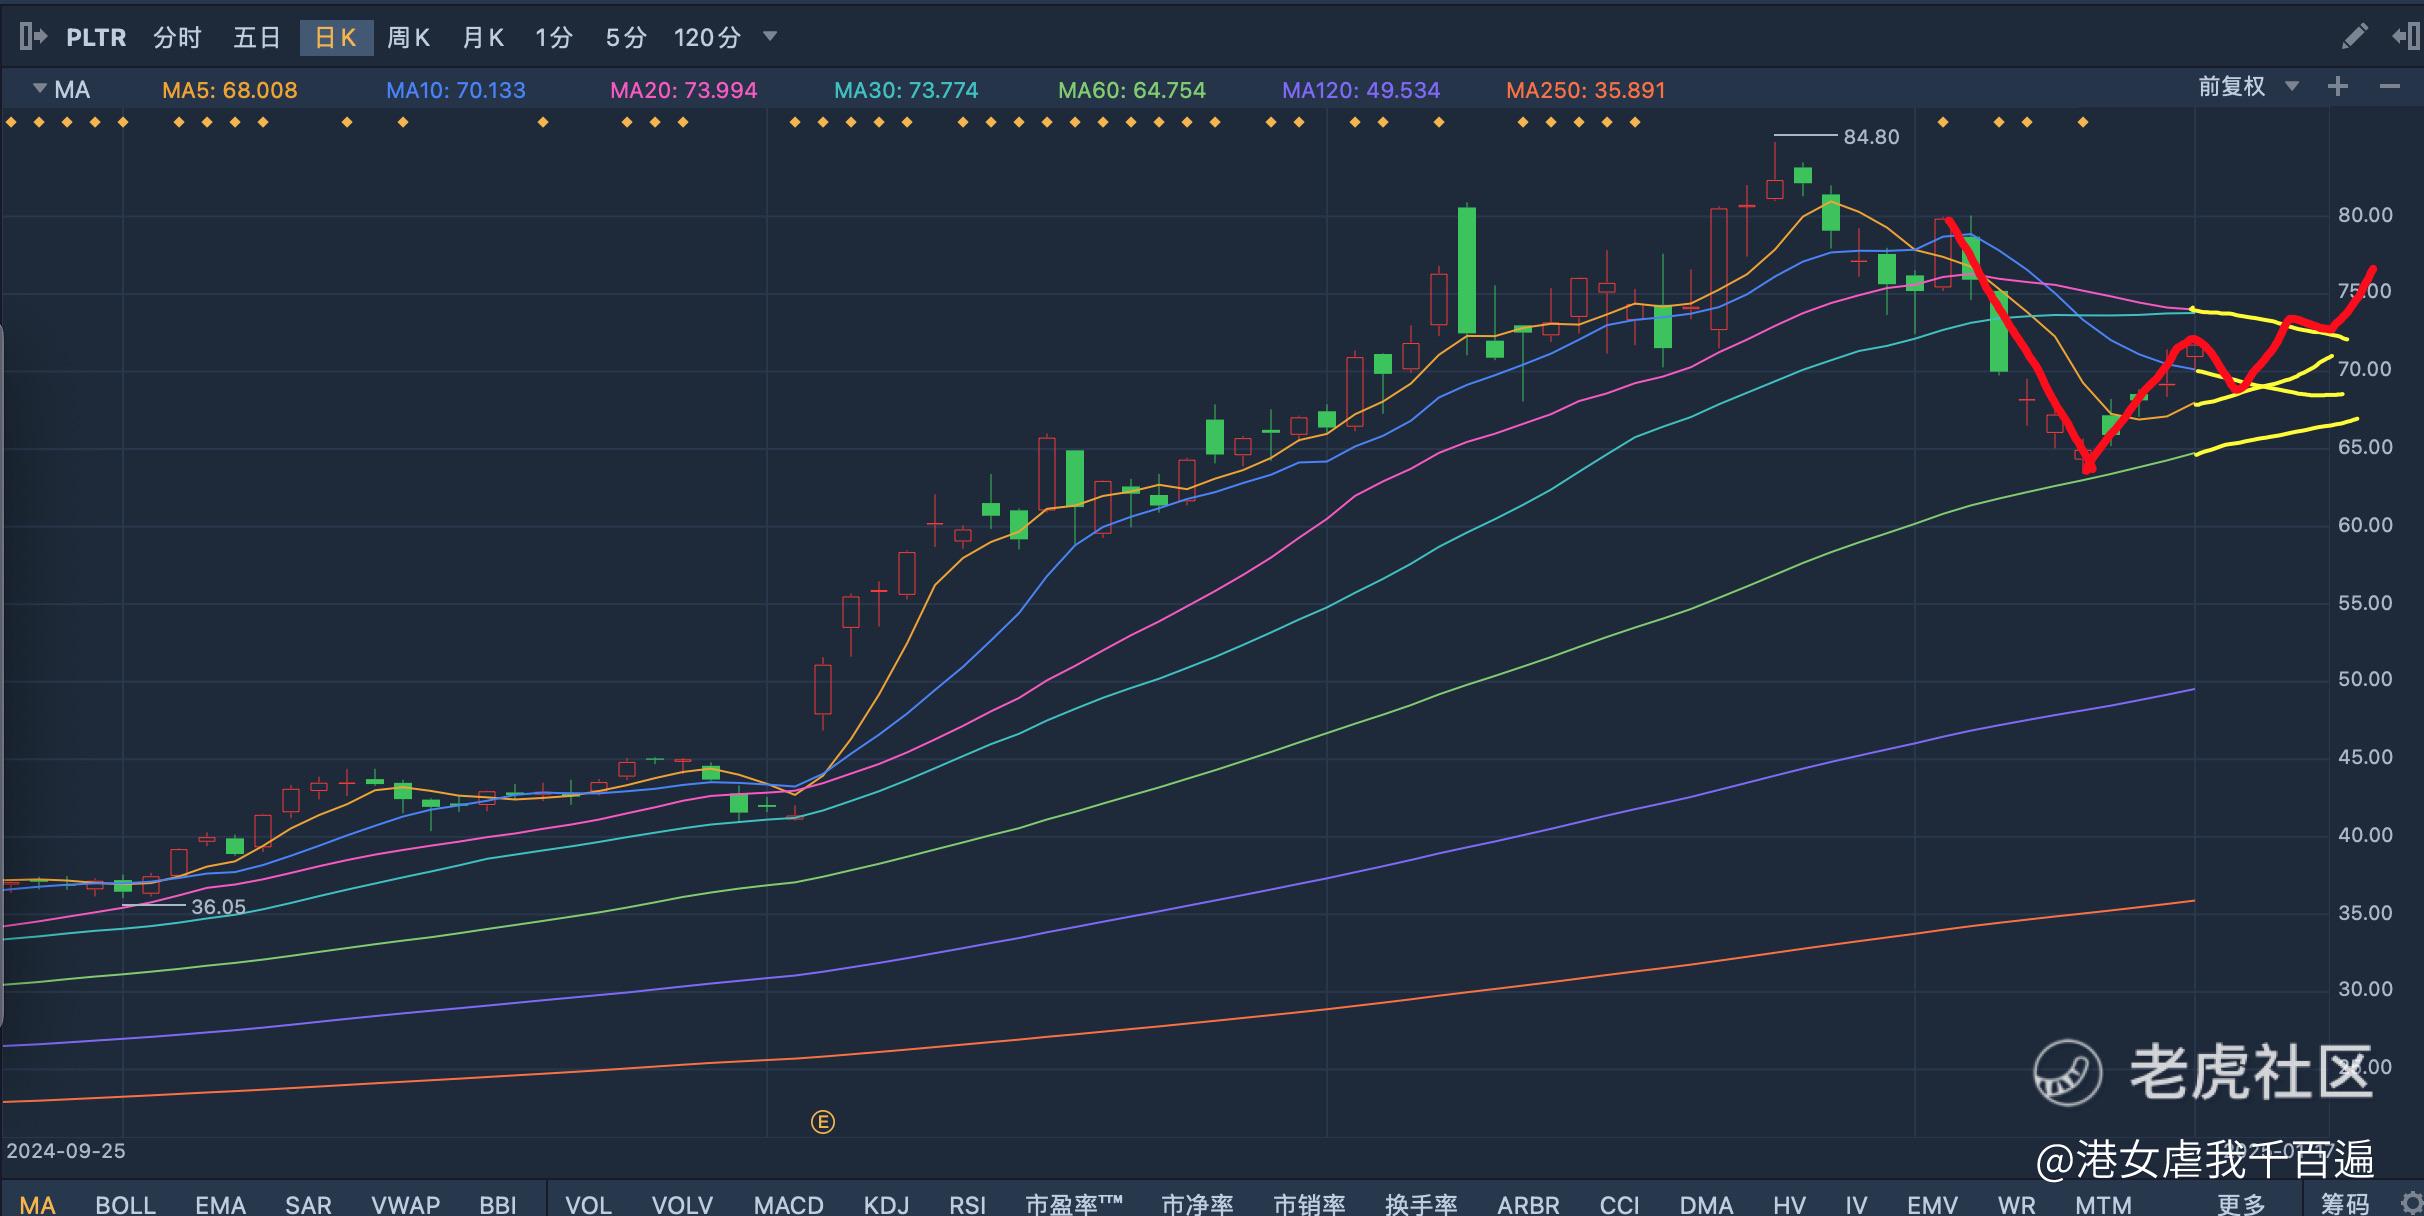Click the MA250: 35.891 label
The height and width of the screenshot is (1216, 2424).
click(x=1586, y=90)
